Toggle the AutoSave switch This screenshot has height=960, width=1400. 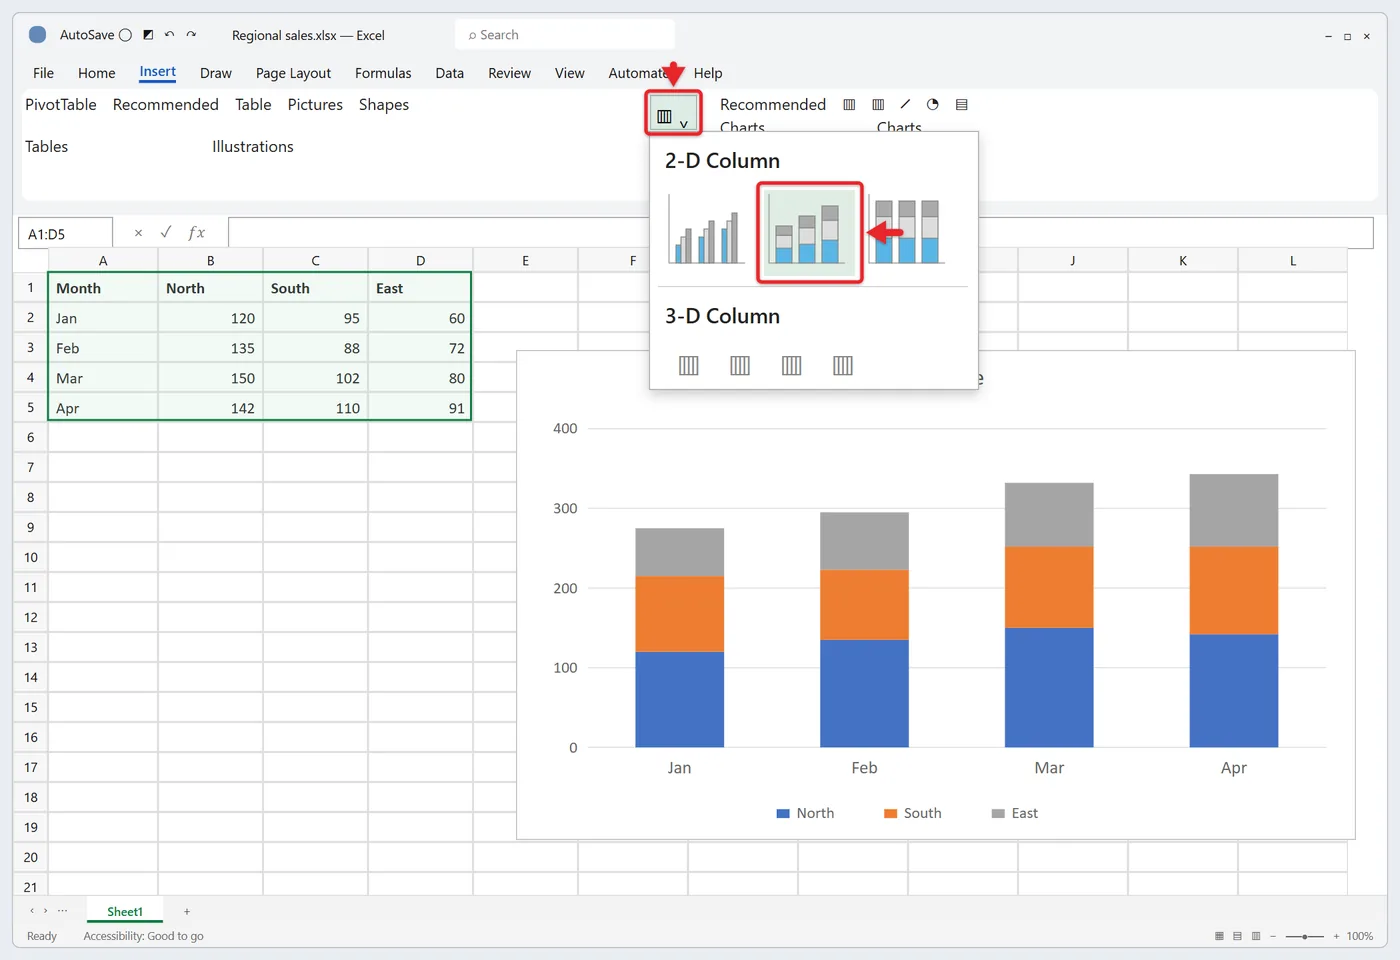pos(125,35)
